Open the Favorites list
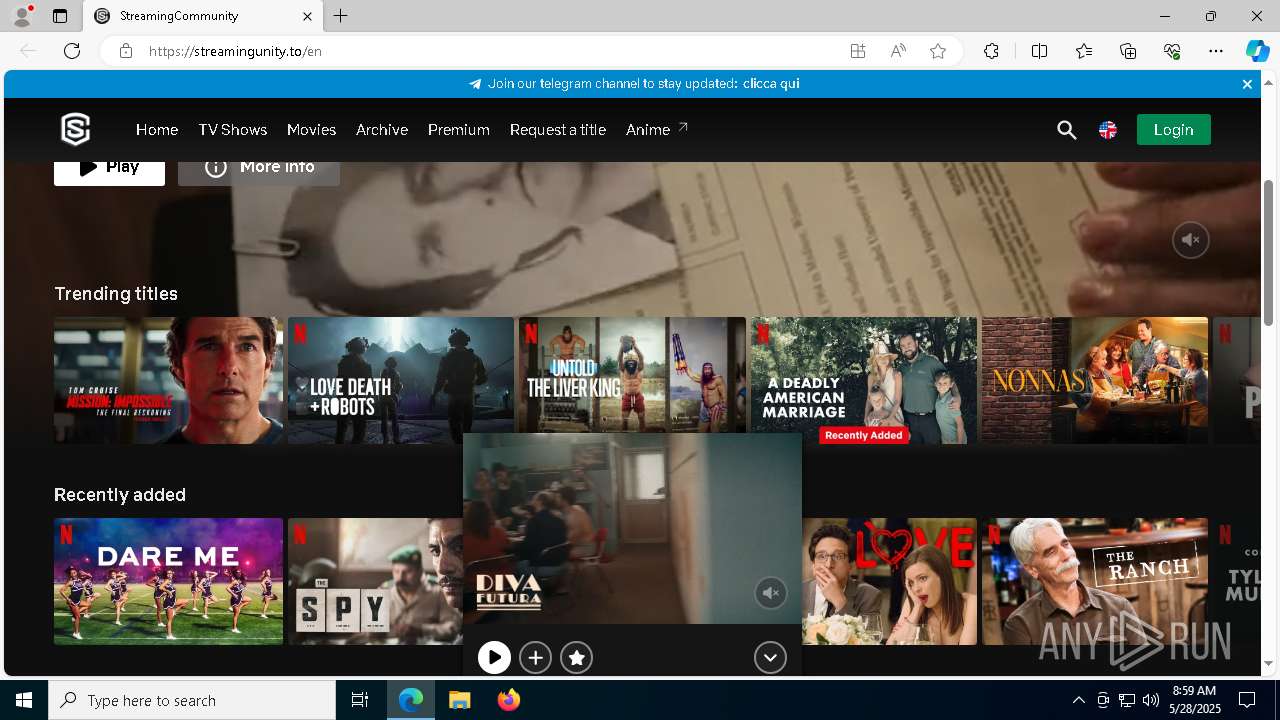Screen dimensions: 1280x720 tap(1084, 51)
